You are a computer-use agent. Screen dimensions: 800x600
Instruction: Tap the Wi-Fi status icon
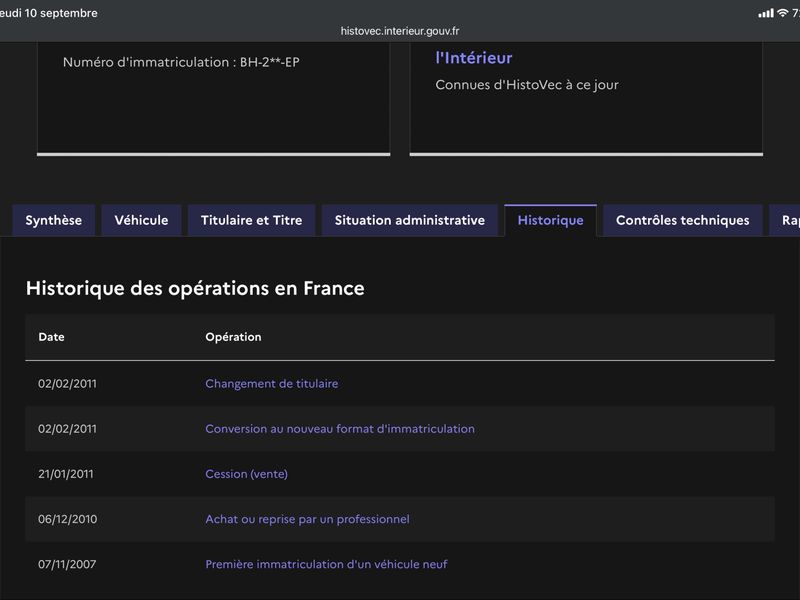[x=783, y=13]
